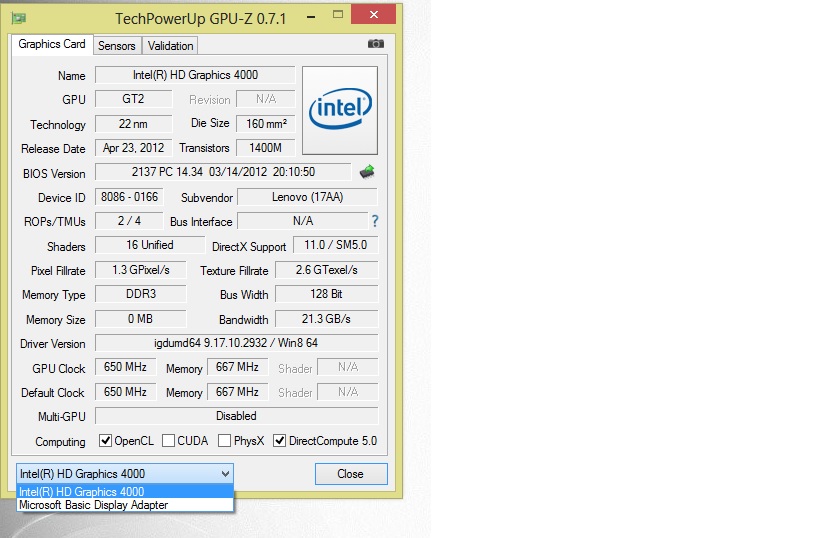Viewport: 819px width, 538px height.
Task: Click the Name field showing Intel(R) HD Graphics 4000
Action: click(195, 75)
